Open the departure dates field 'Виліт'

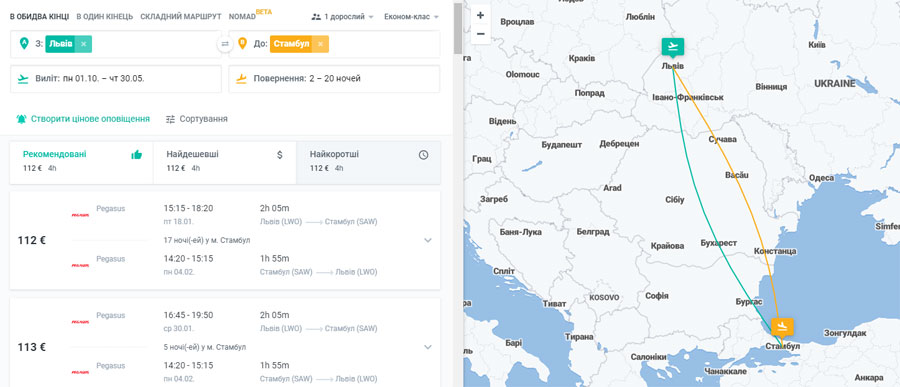(116, 79)
